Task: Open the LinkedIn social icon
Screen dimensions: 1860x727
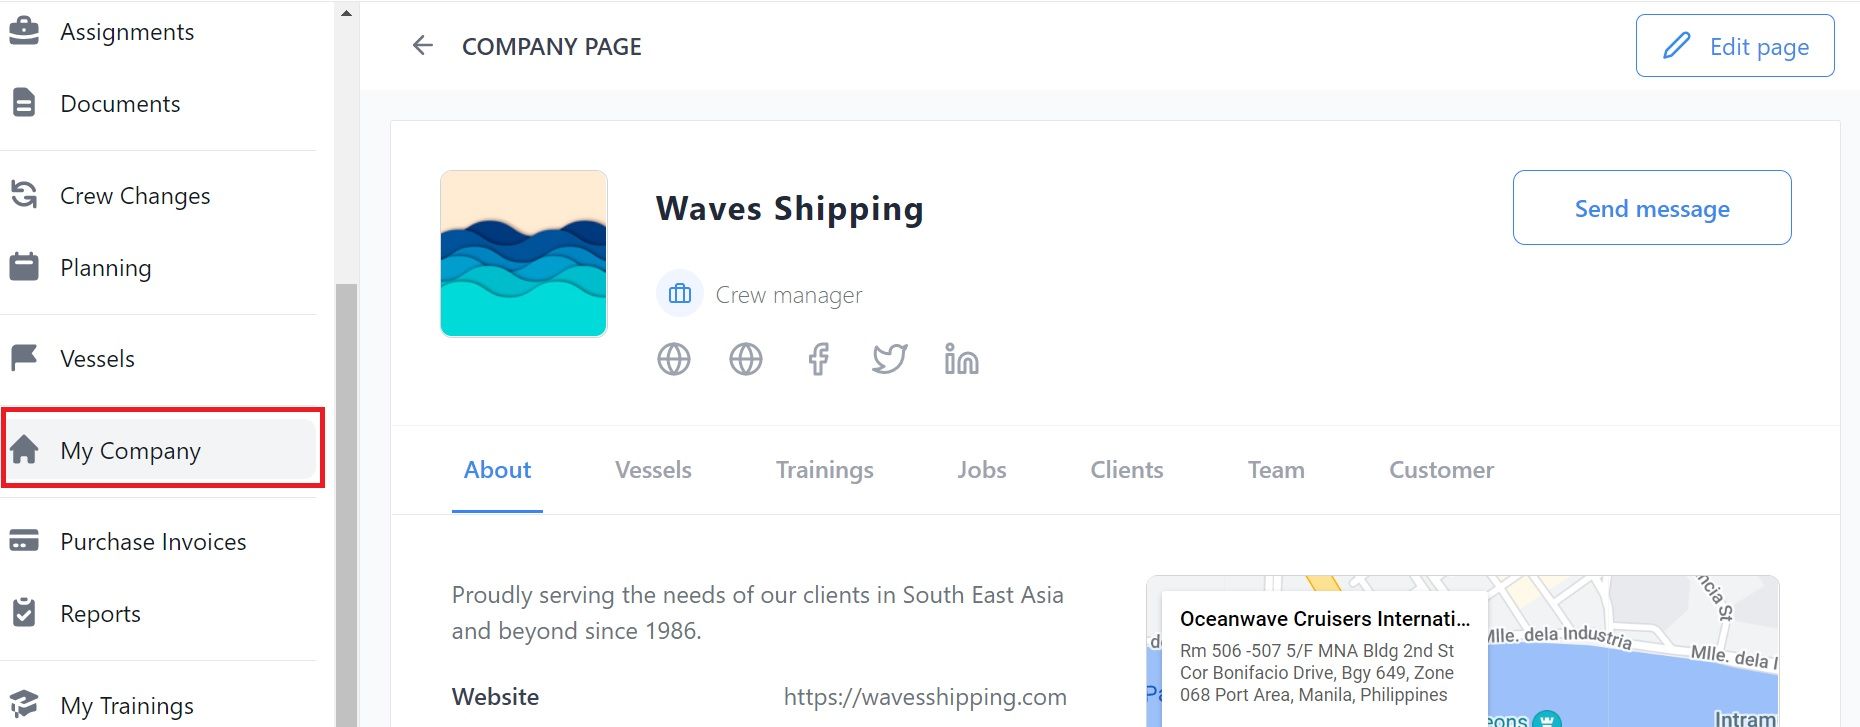Action: pos(961,358)
